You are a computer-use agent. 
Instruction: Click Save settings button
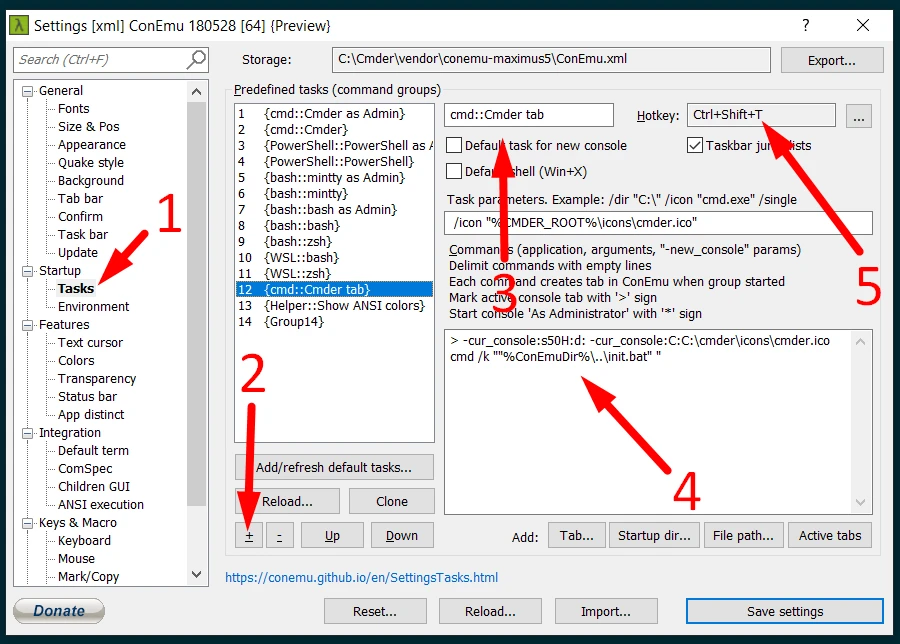pyautogui.click(x=785, y=611)
